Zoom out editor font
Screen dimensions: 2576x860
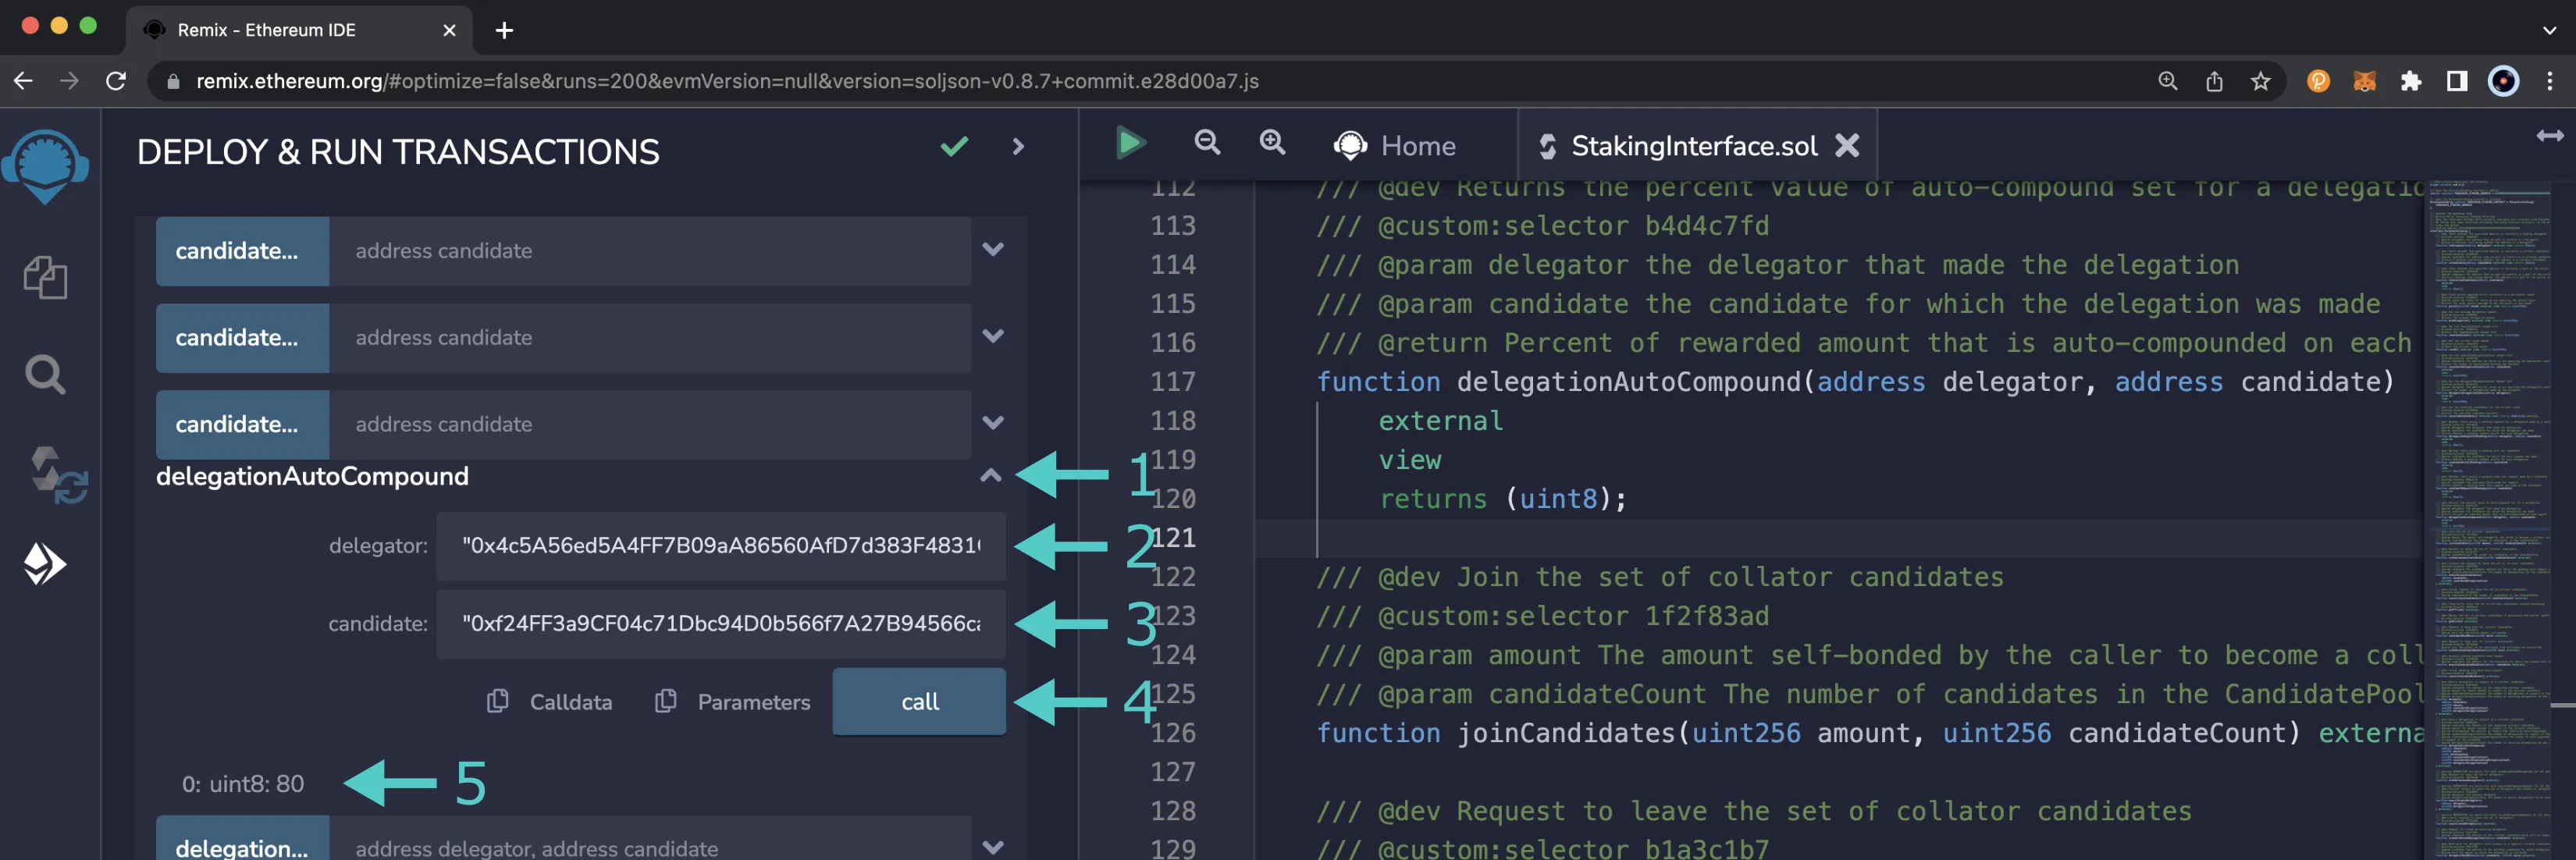pos(1207,143)
